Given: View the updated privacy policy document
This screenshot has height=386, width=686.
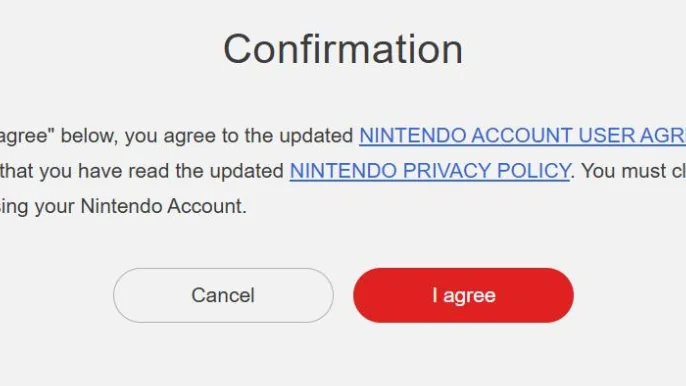Looking at the screenshot, I should pos(430,171).
